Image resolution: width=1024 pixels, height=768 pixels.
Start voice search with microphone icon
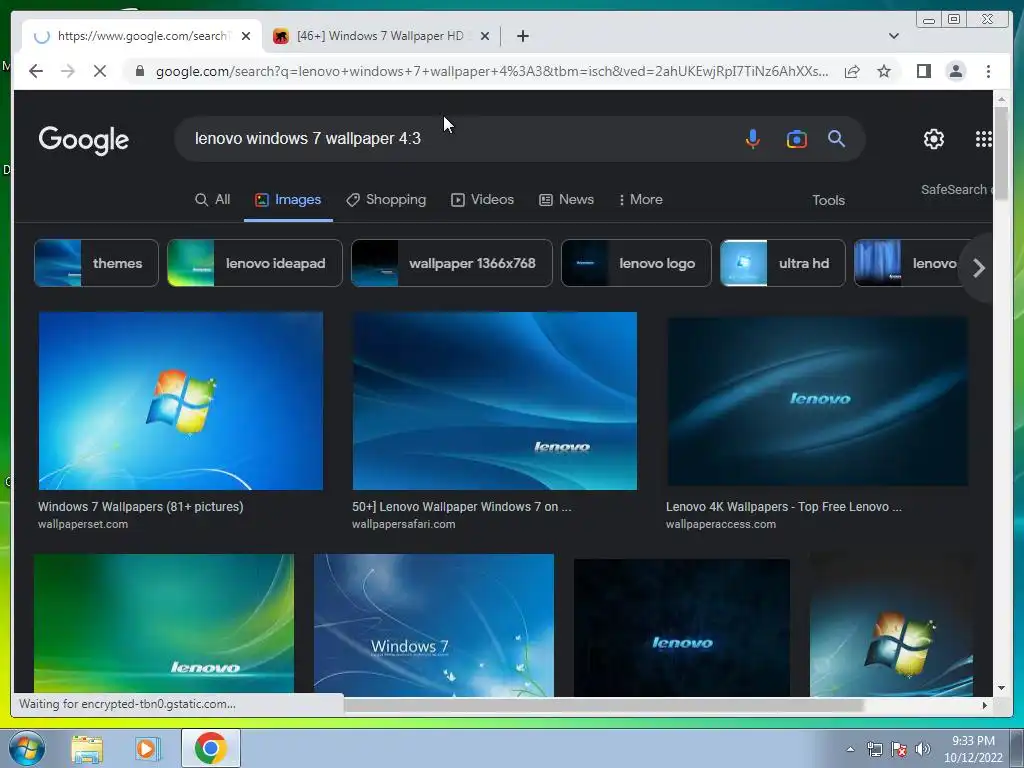tap(752, 138)
